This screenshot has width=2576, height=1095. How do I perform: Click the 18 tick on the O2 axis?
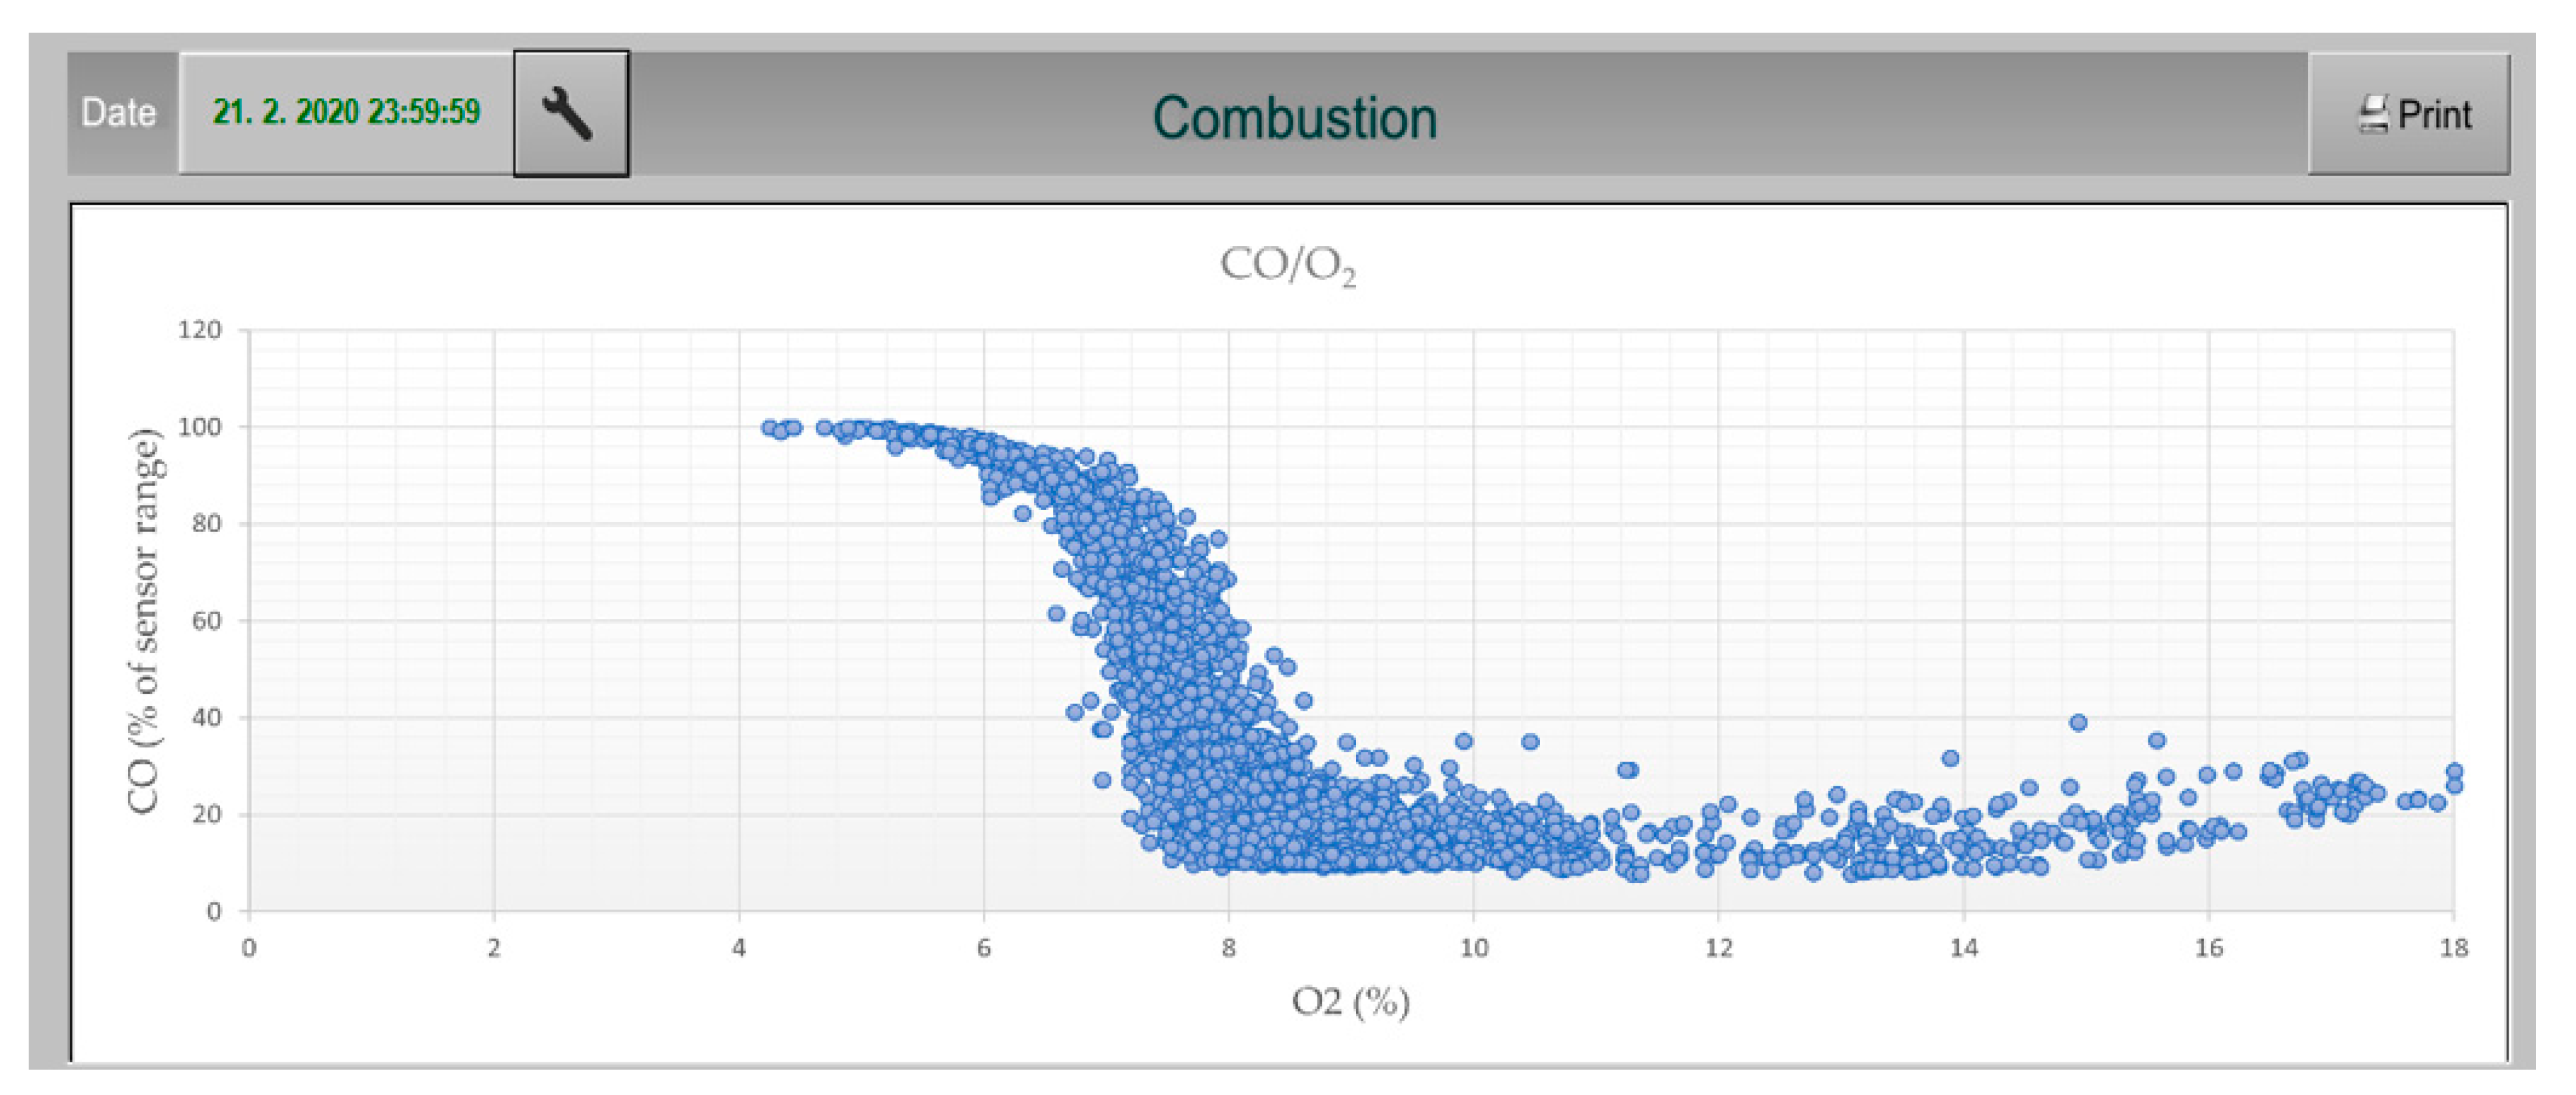pyautogui.click(x=2453, y=947)
